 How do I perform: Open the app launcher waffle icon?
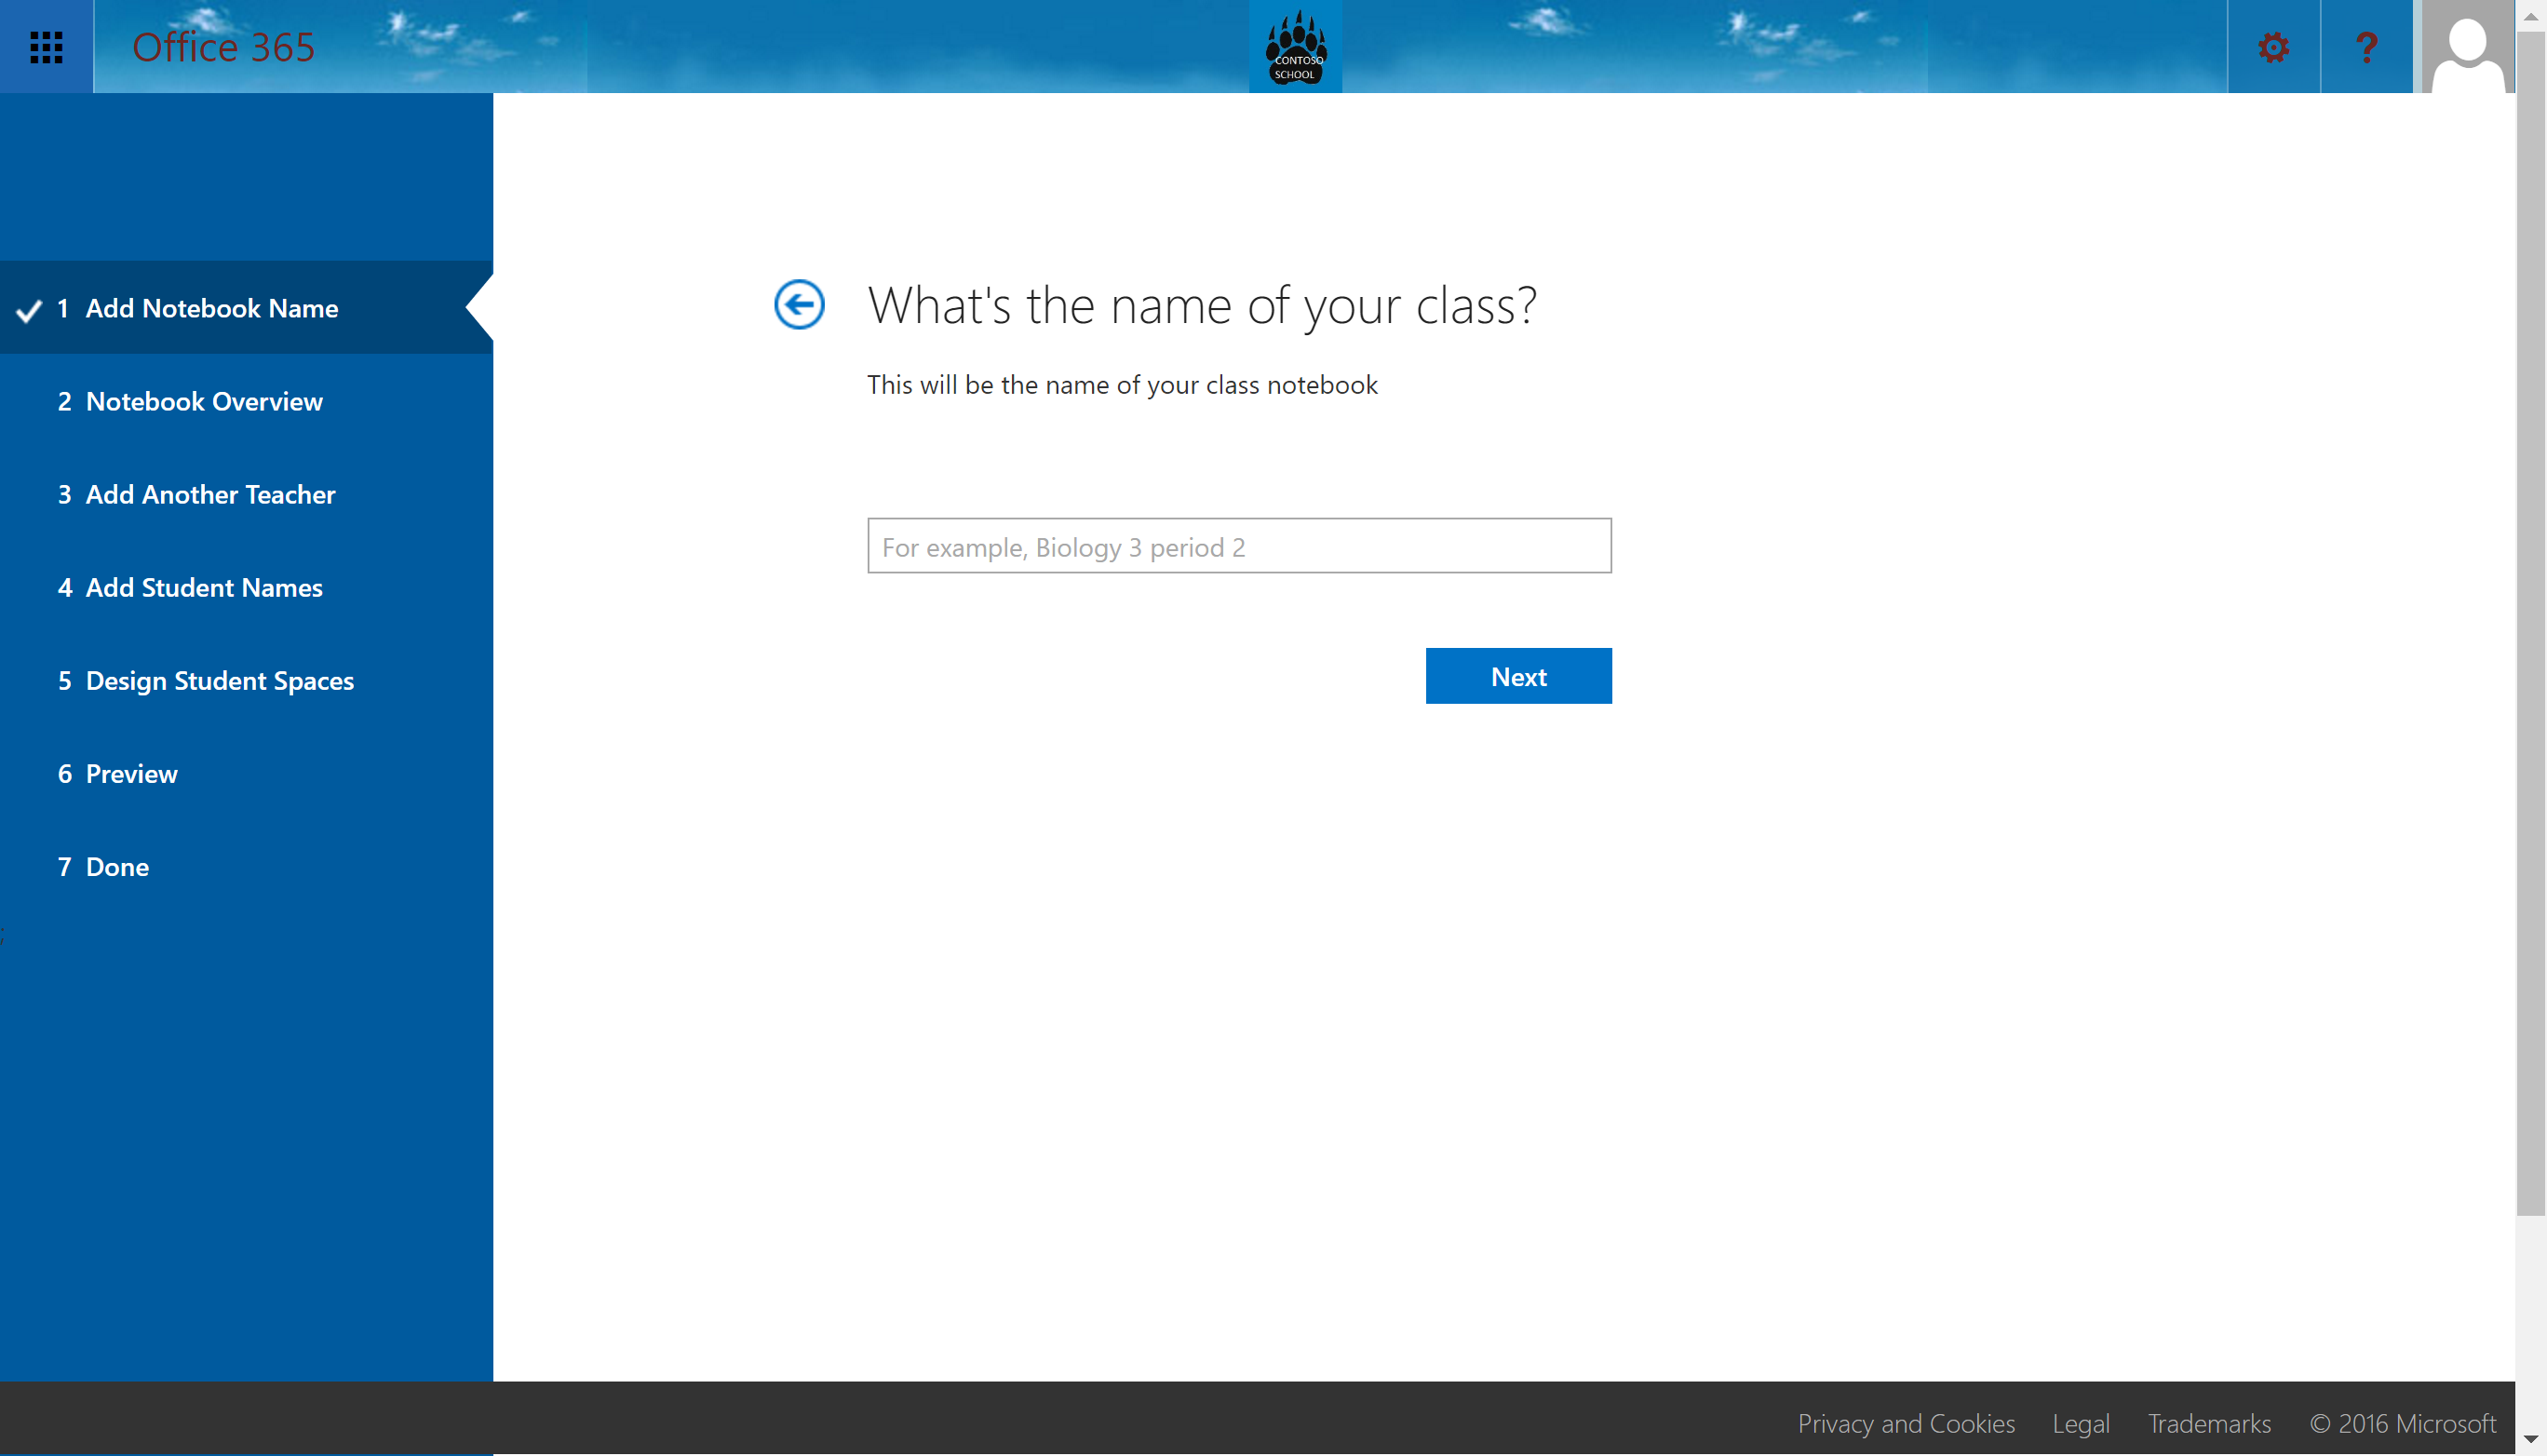click(x=46, y=47)
